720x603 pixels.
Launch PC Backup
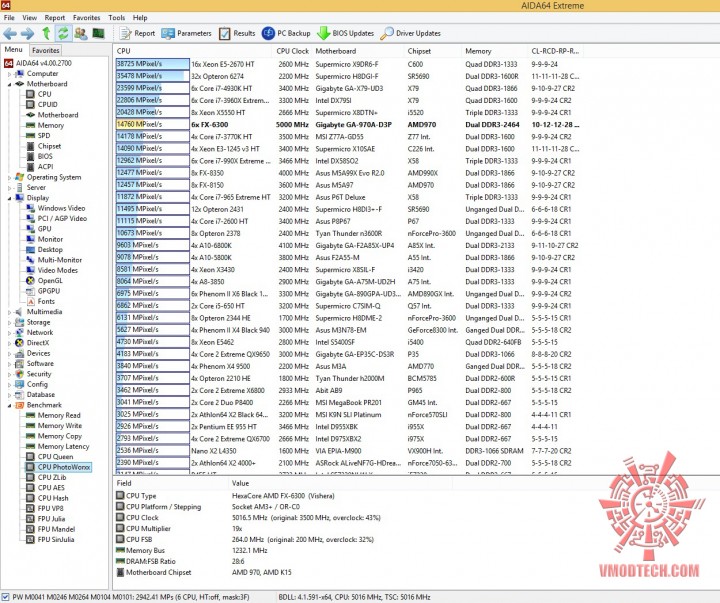[x=286, y=33]
